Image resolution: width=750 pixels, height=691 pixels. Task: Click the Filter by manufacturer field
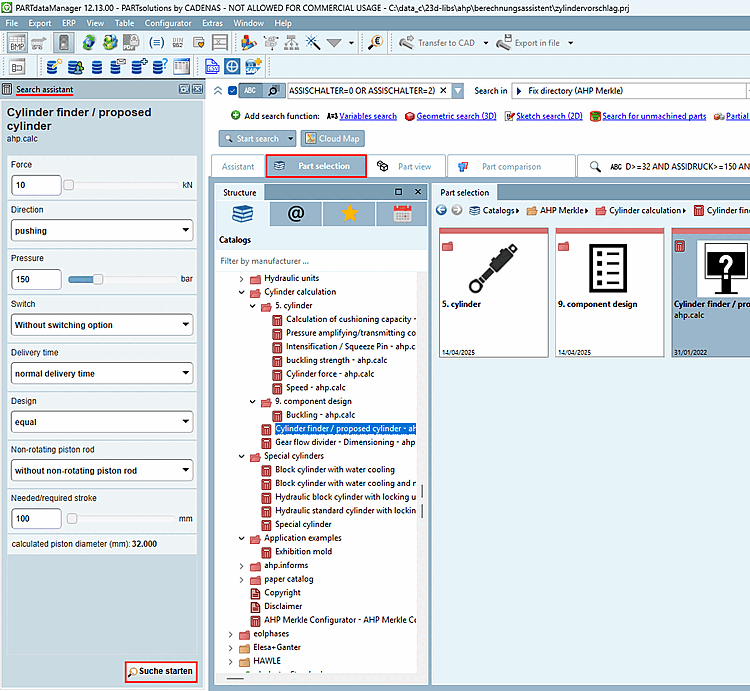[320, 261]
